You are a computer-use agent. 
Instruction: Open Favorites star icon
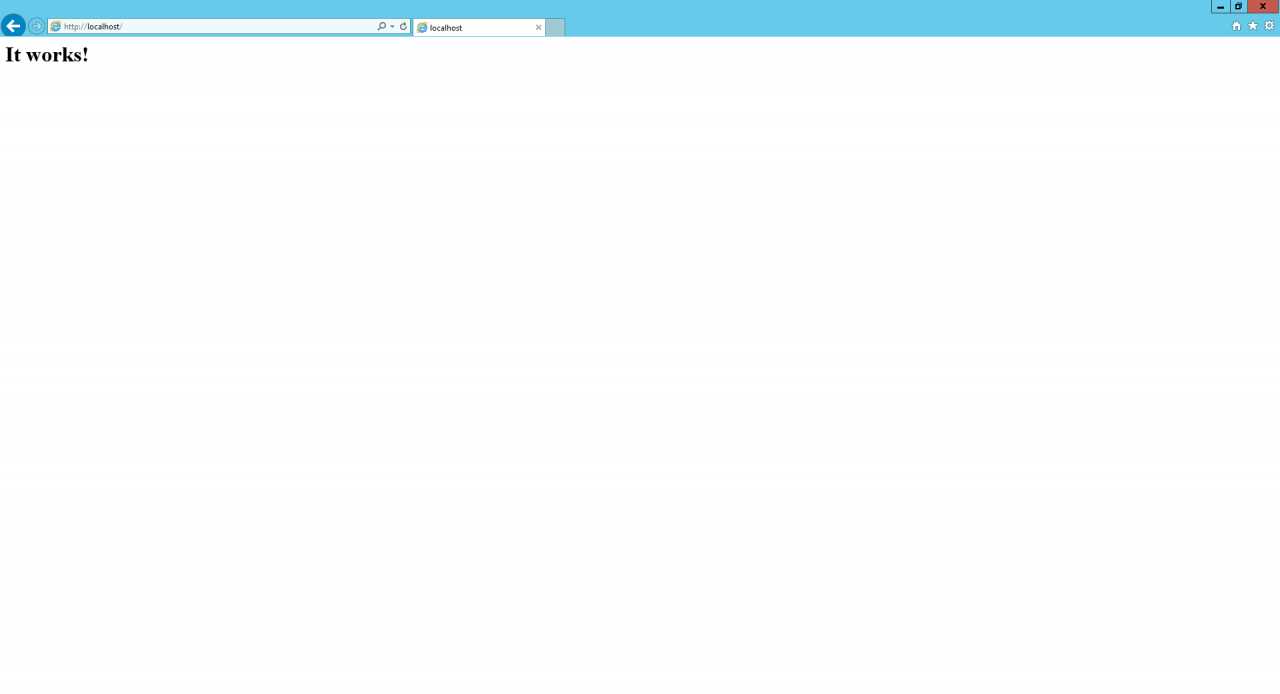[1253, 26]
